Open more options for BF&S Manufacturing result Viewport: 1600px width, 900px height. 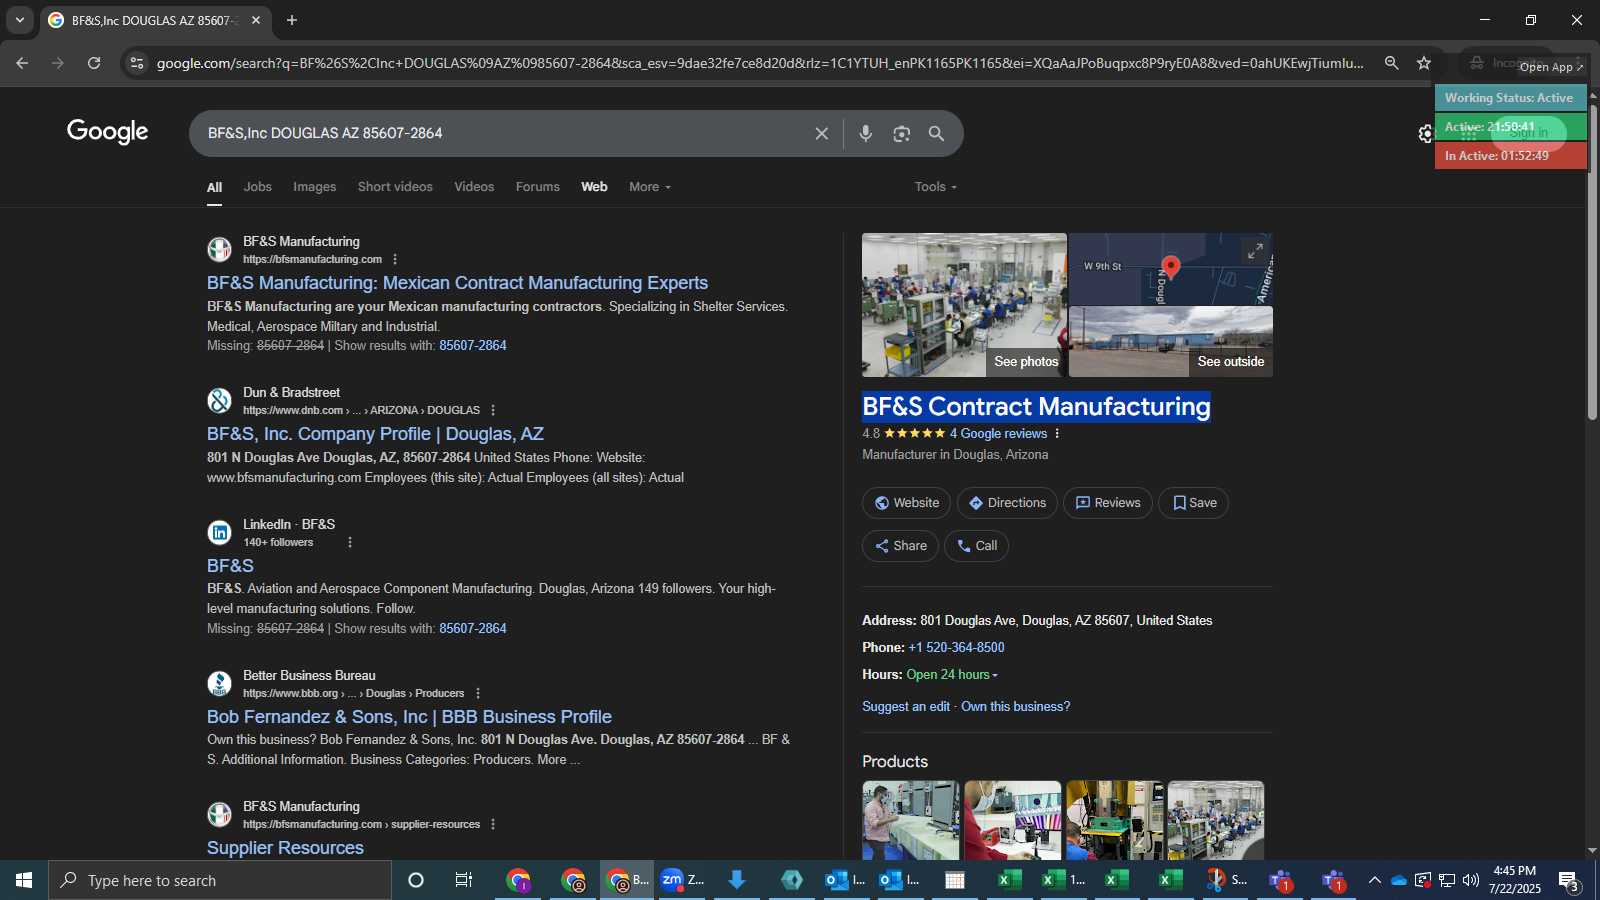[x=395, y=259]
